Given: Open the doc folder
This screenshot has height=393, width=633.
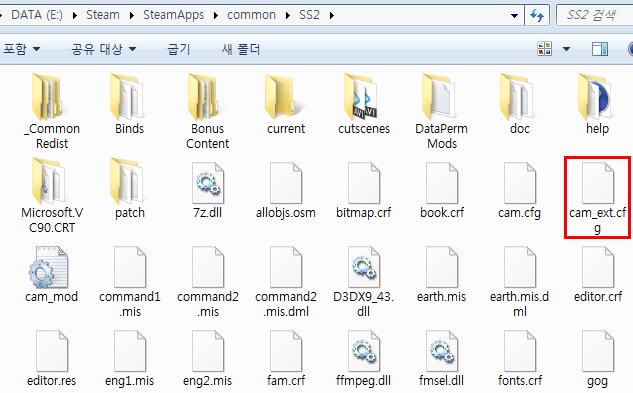Looking at the screenshot, I should pyautogui.click(x=520, y=104).
